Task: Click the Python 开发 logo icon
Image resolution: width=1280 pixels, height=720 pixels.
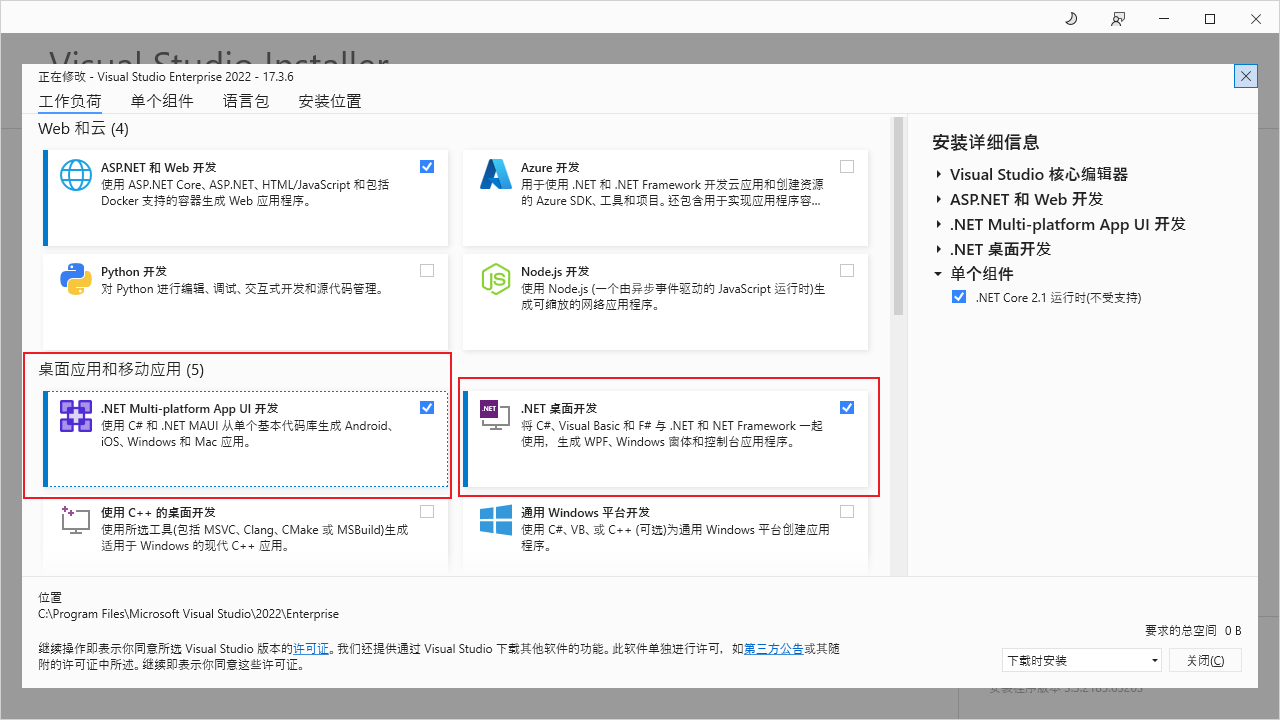Action: point(76,279)
